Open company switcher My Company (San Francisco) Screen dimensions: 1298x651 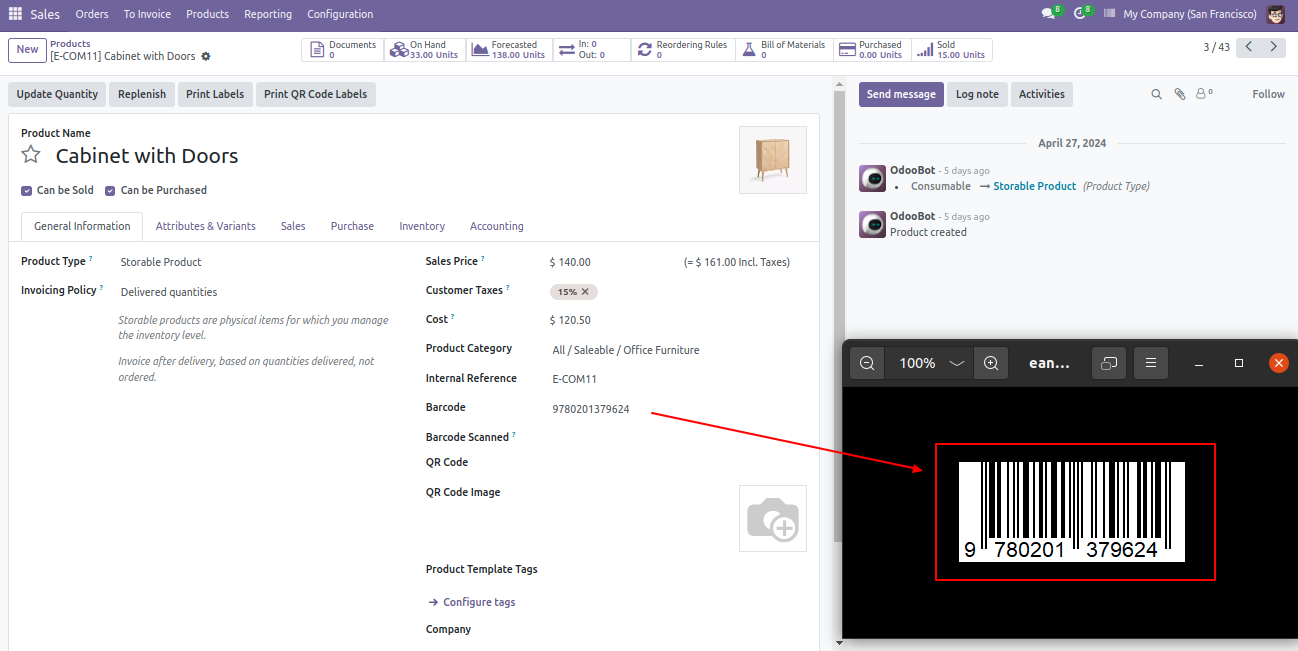click(1189, 14)
